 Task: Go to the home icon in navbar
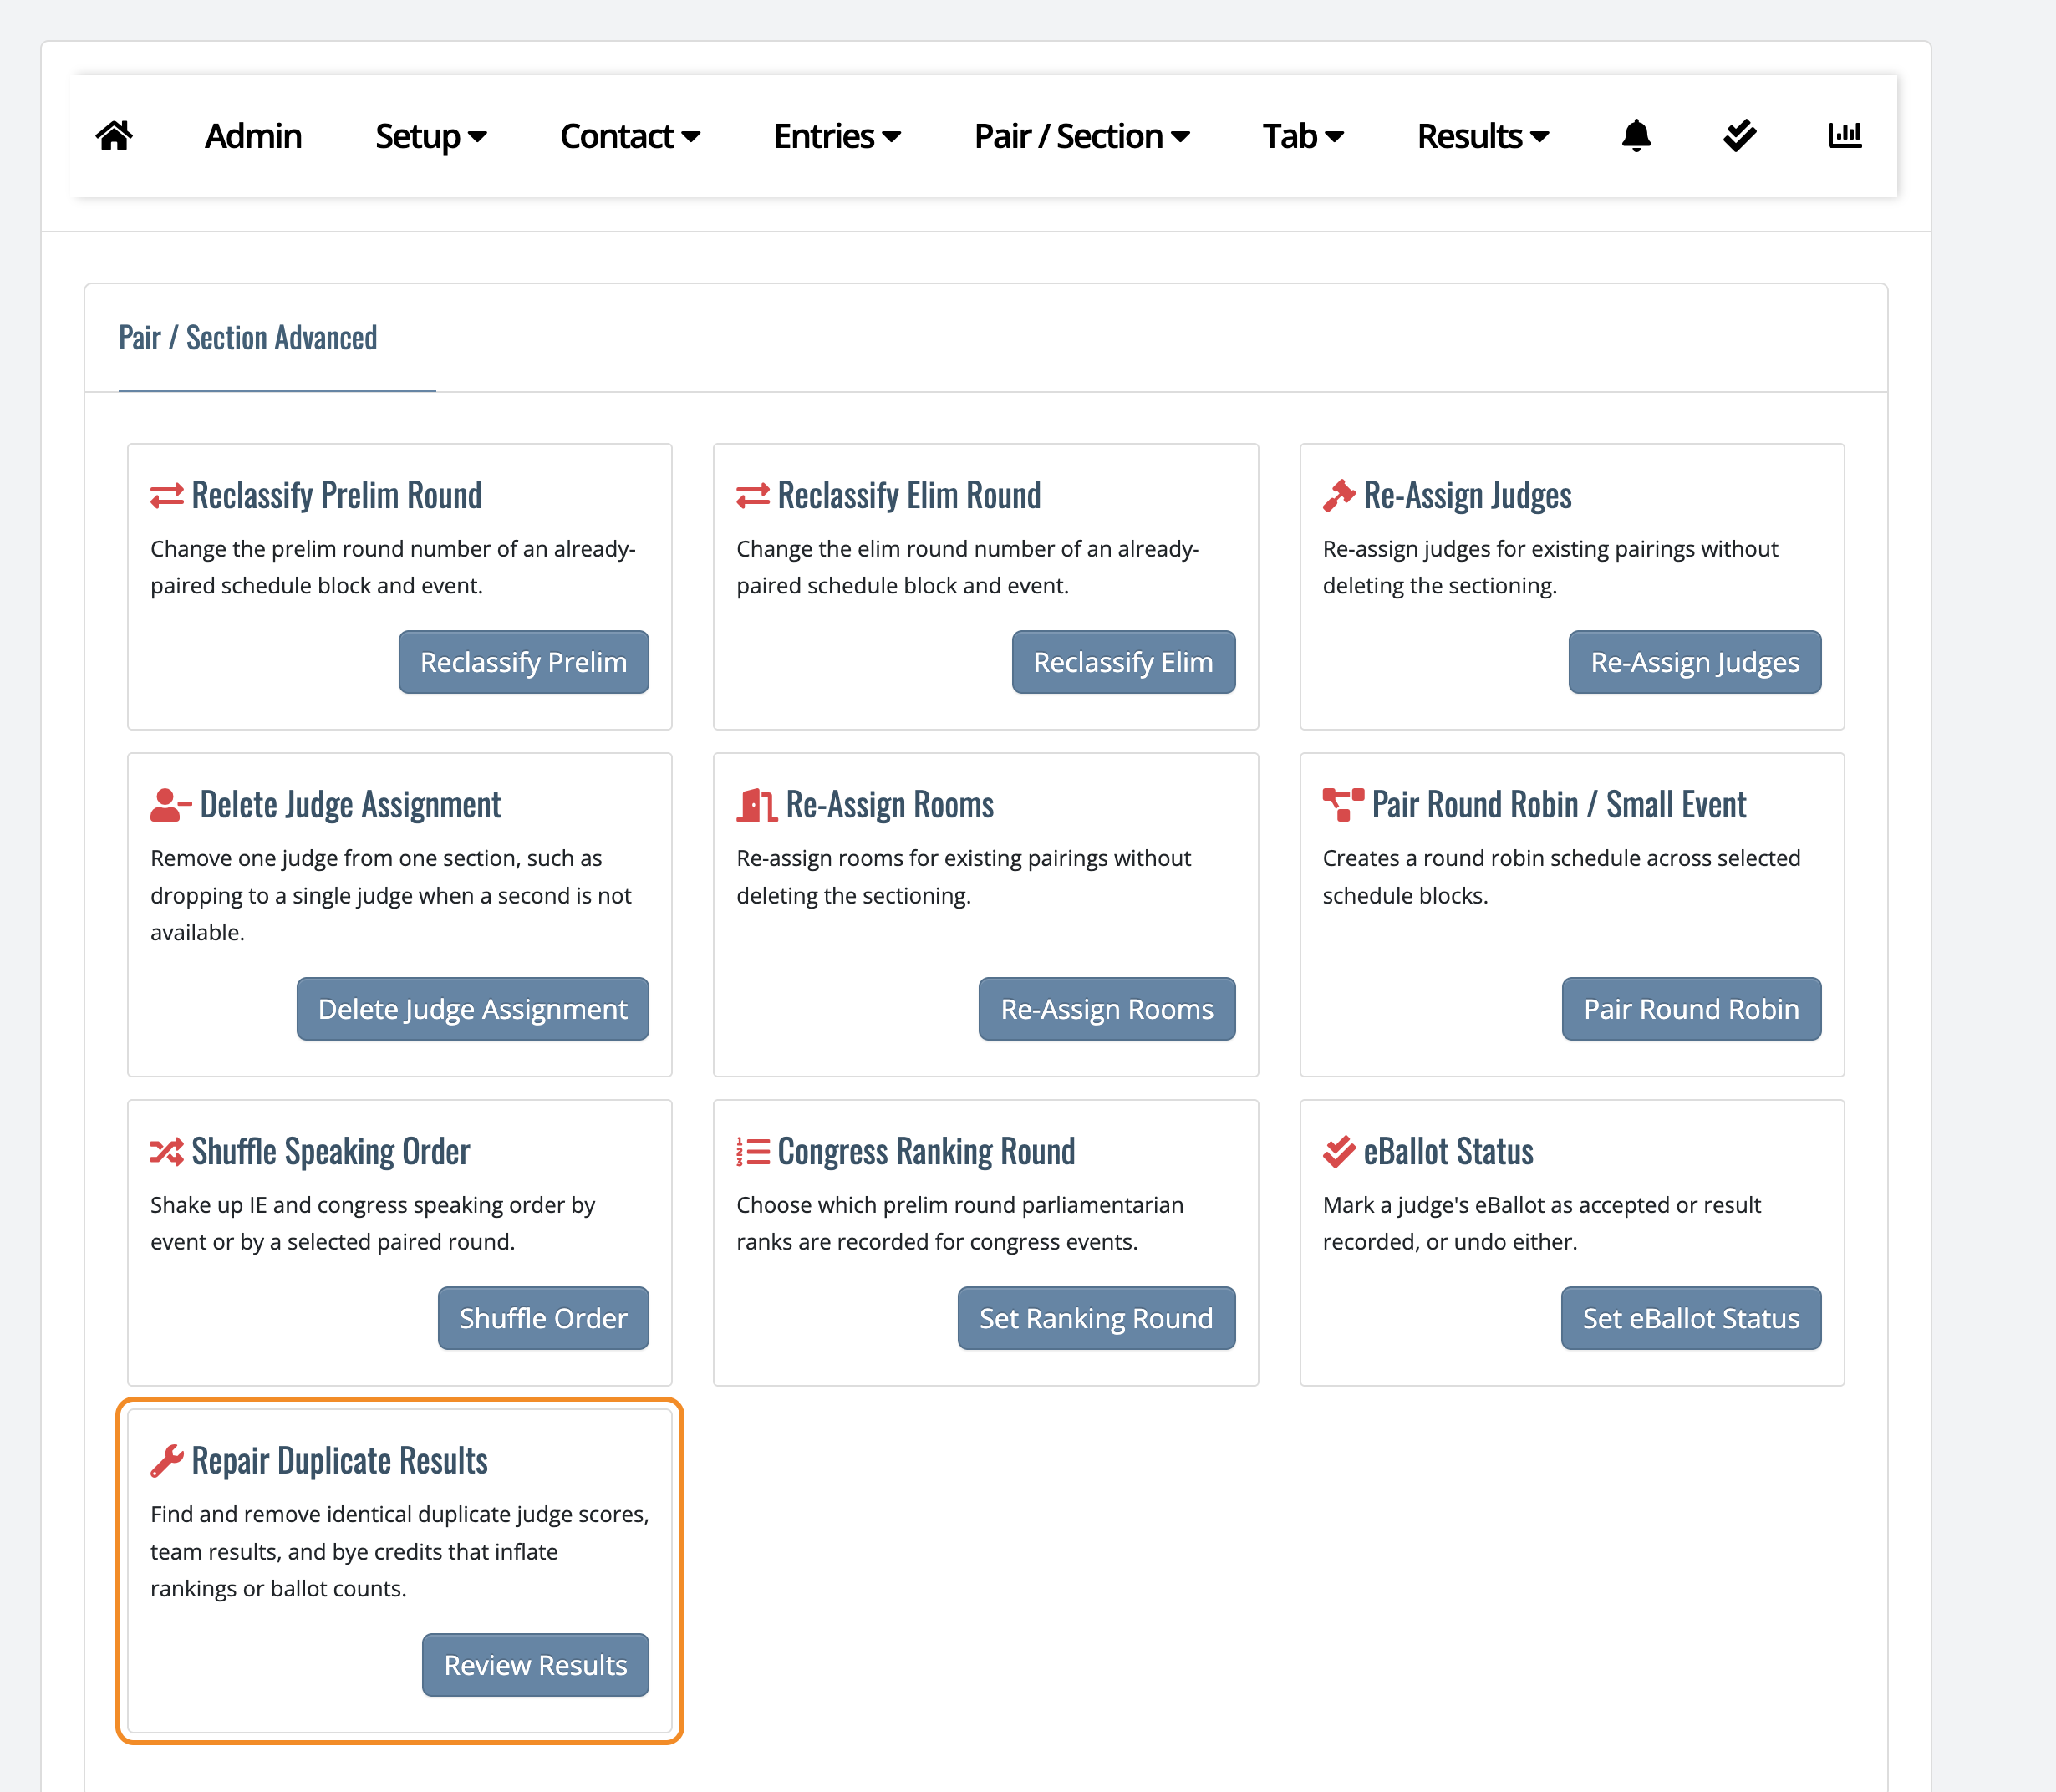pyautogui.click(x=114, y=135)
